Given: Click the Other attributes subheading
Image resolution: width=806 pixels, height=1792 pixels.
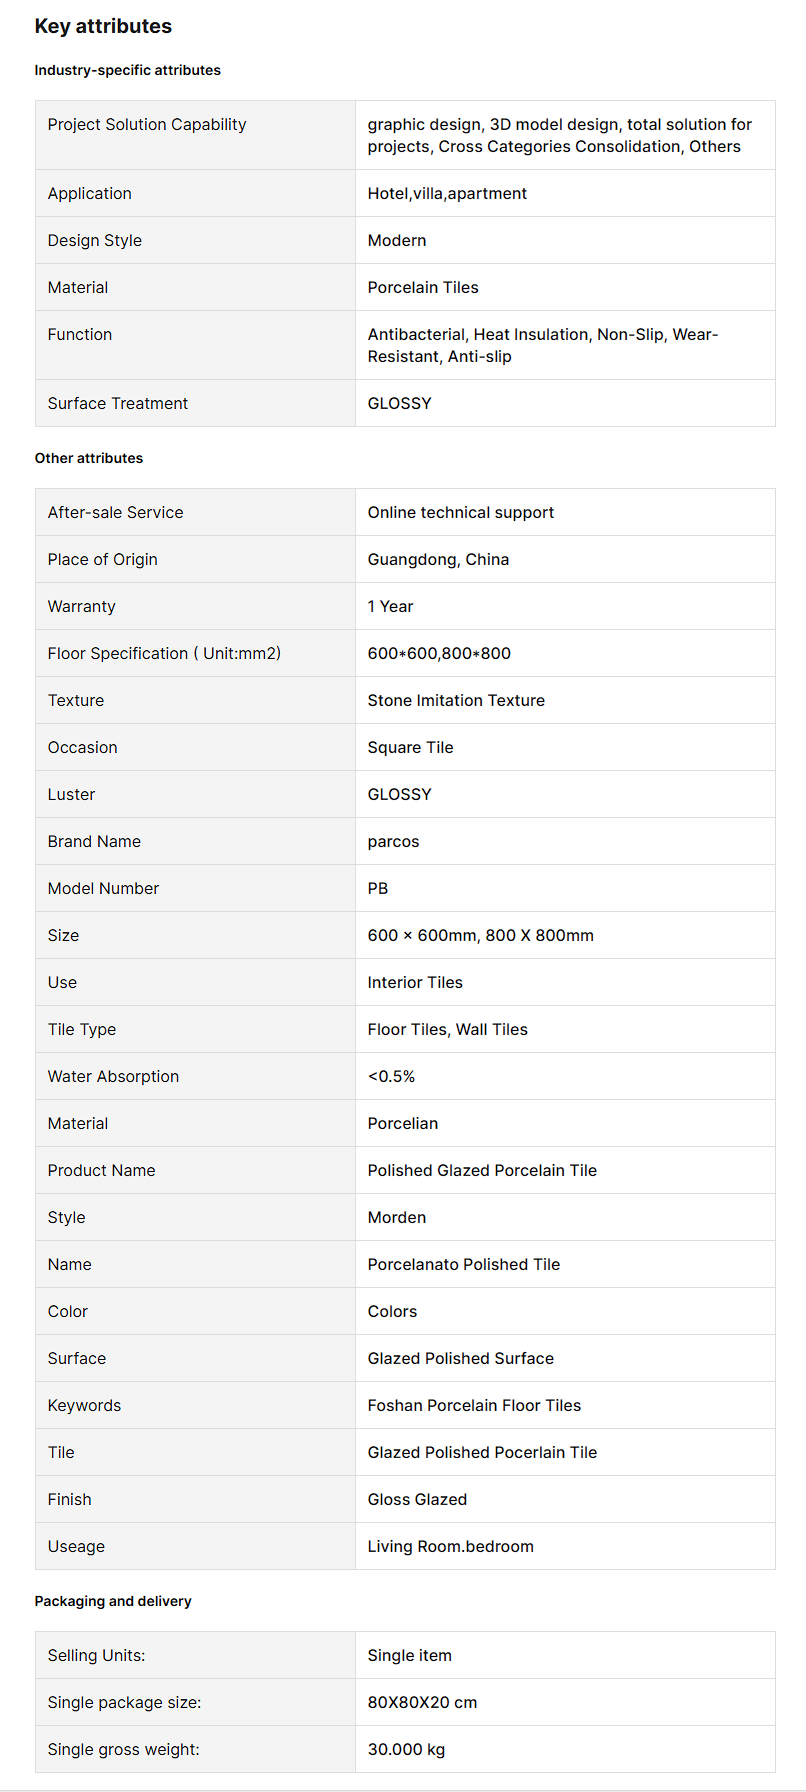Looking at the screenshot, I should [89, 458].
